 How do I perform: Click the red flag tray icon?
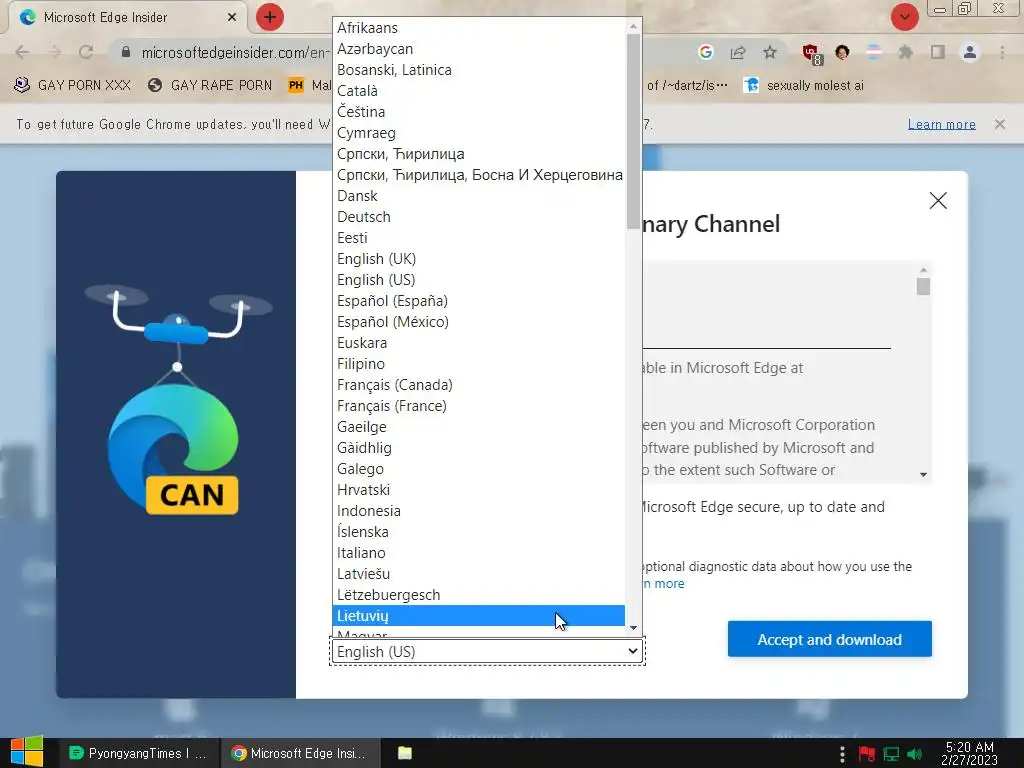pyautogui.click(x=867, y=754)
